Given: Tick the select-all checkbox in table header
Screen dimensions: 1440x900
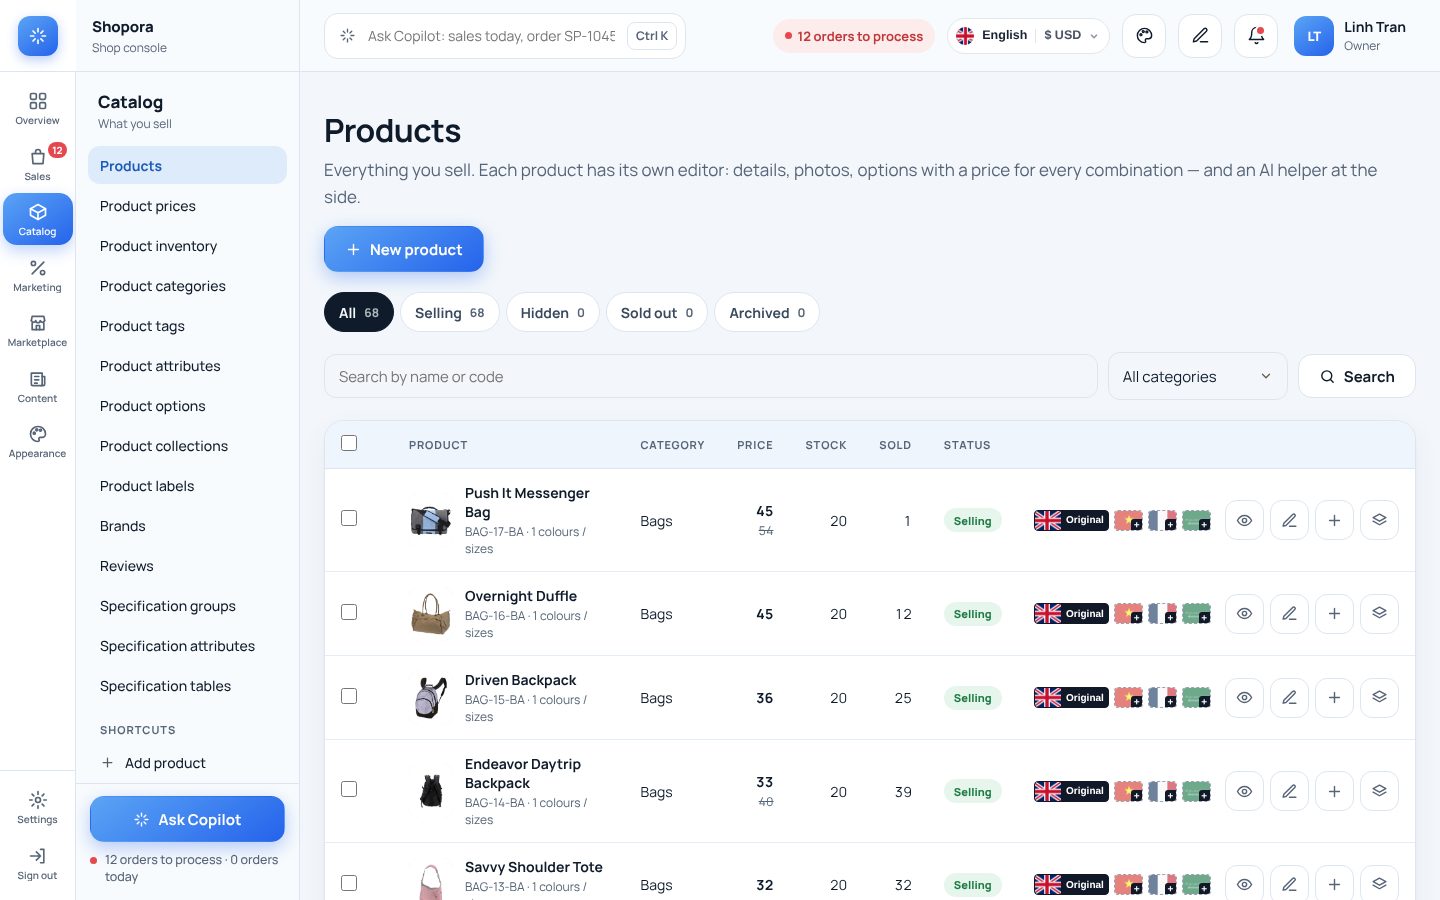Looking at the screenshot, I should 349,443.
